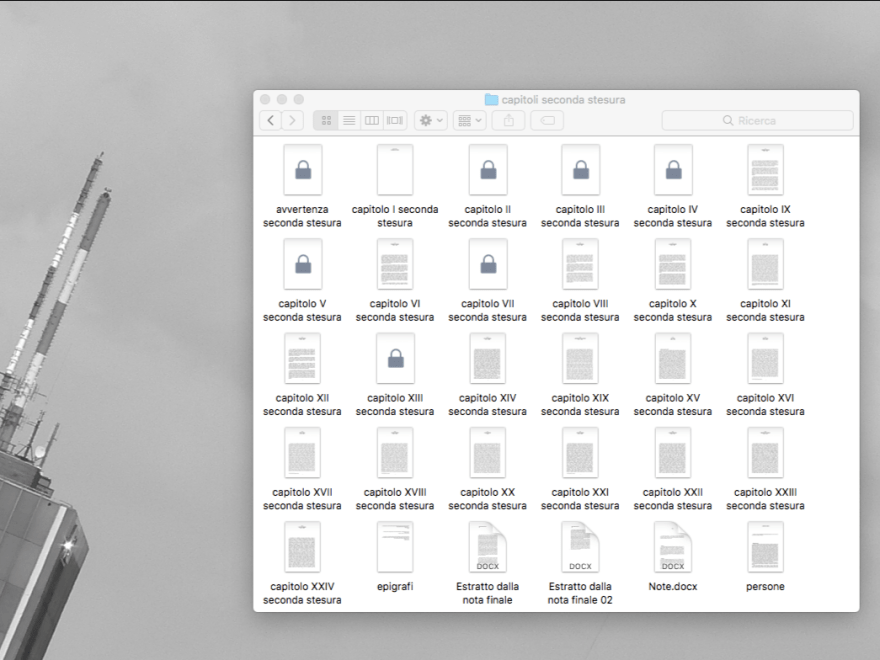
Task: Select the Note.docx file
Action: 673,547
